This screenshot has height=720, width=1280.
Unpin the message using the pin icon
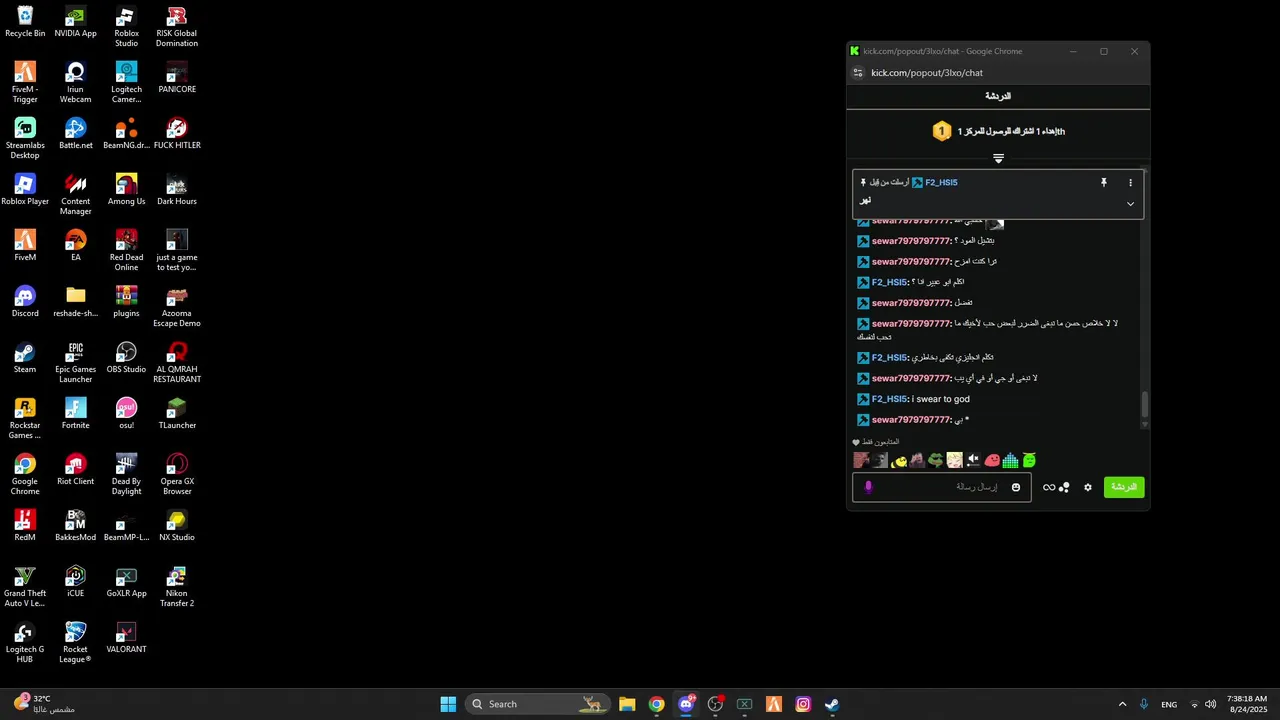[x=1104, y=183]
